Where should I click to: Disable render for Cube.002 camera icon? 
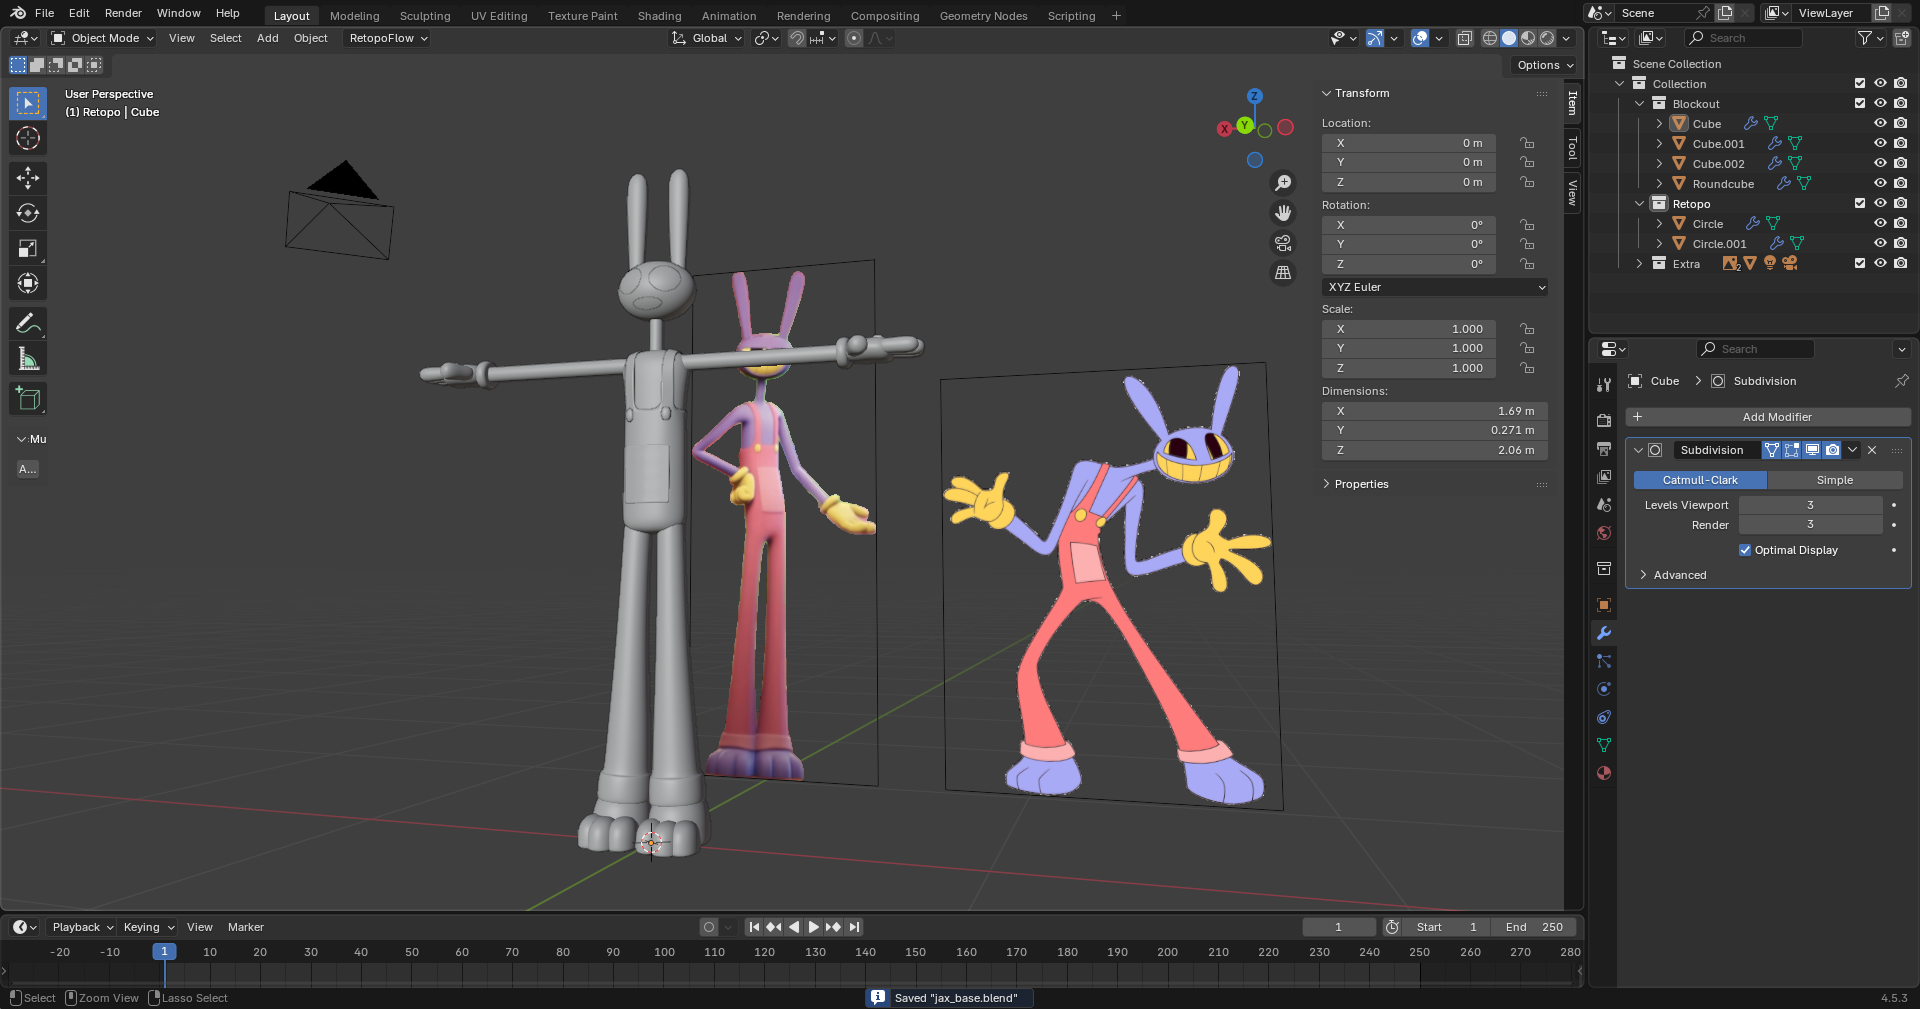click(x=1900, y=164)
